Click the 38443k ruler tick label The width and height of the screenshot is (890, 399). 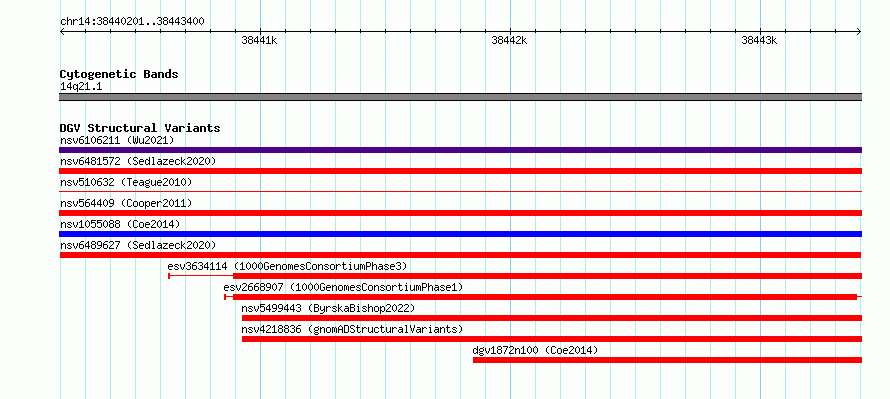point(759,40)
